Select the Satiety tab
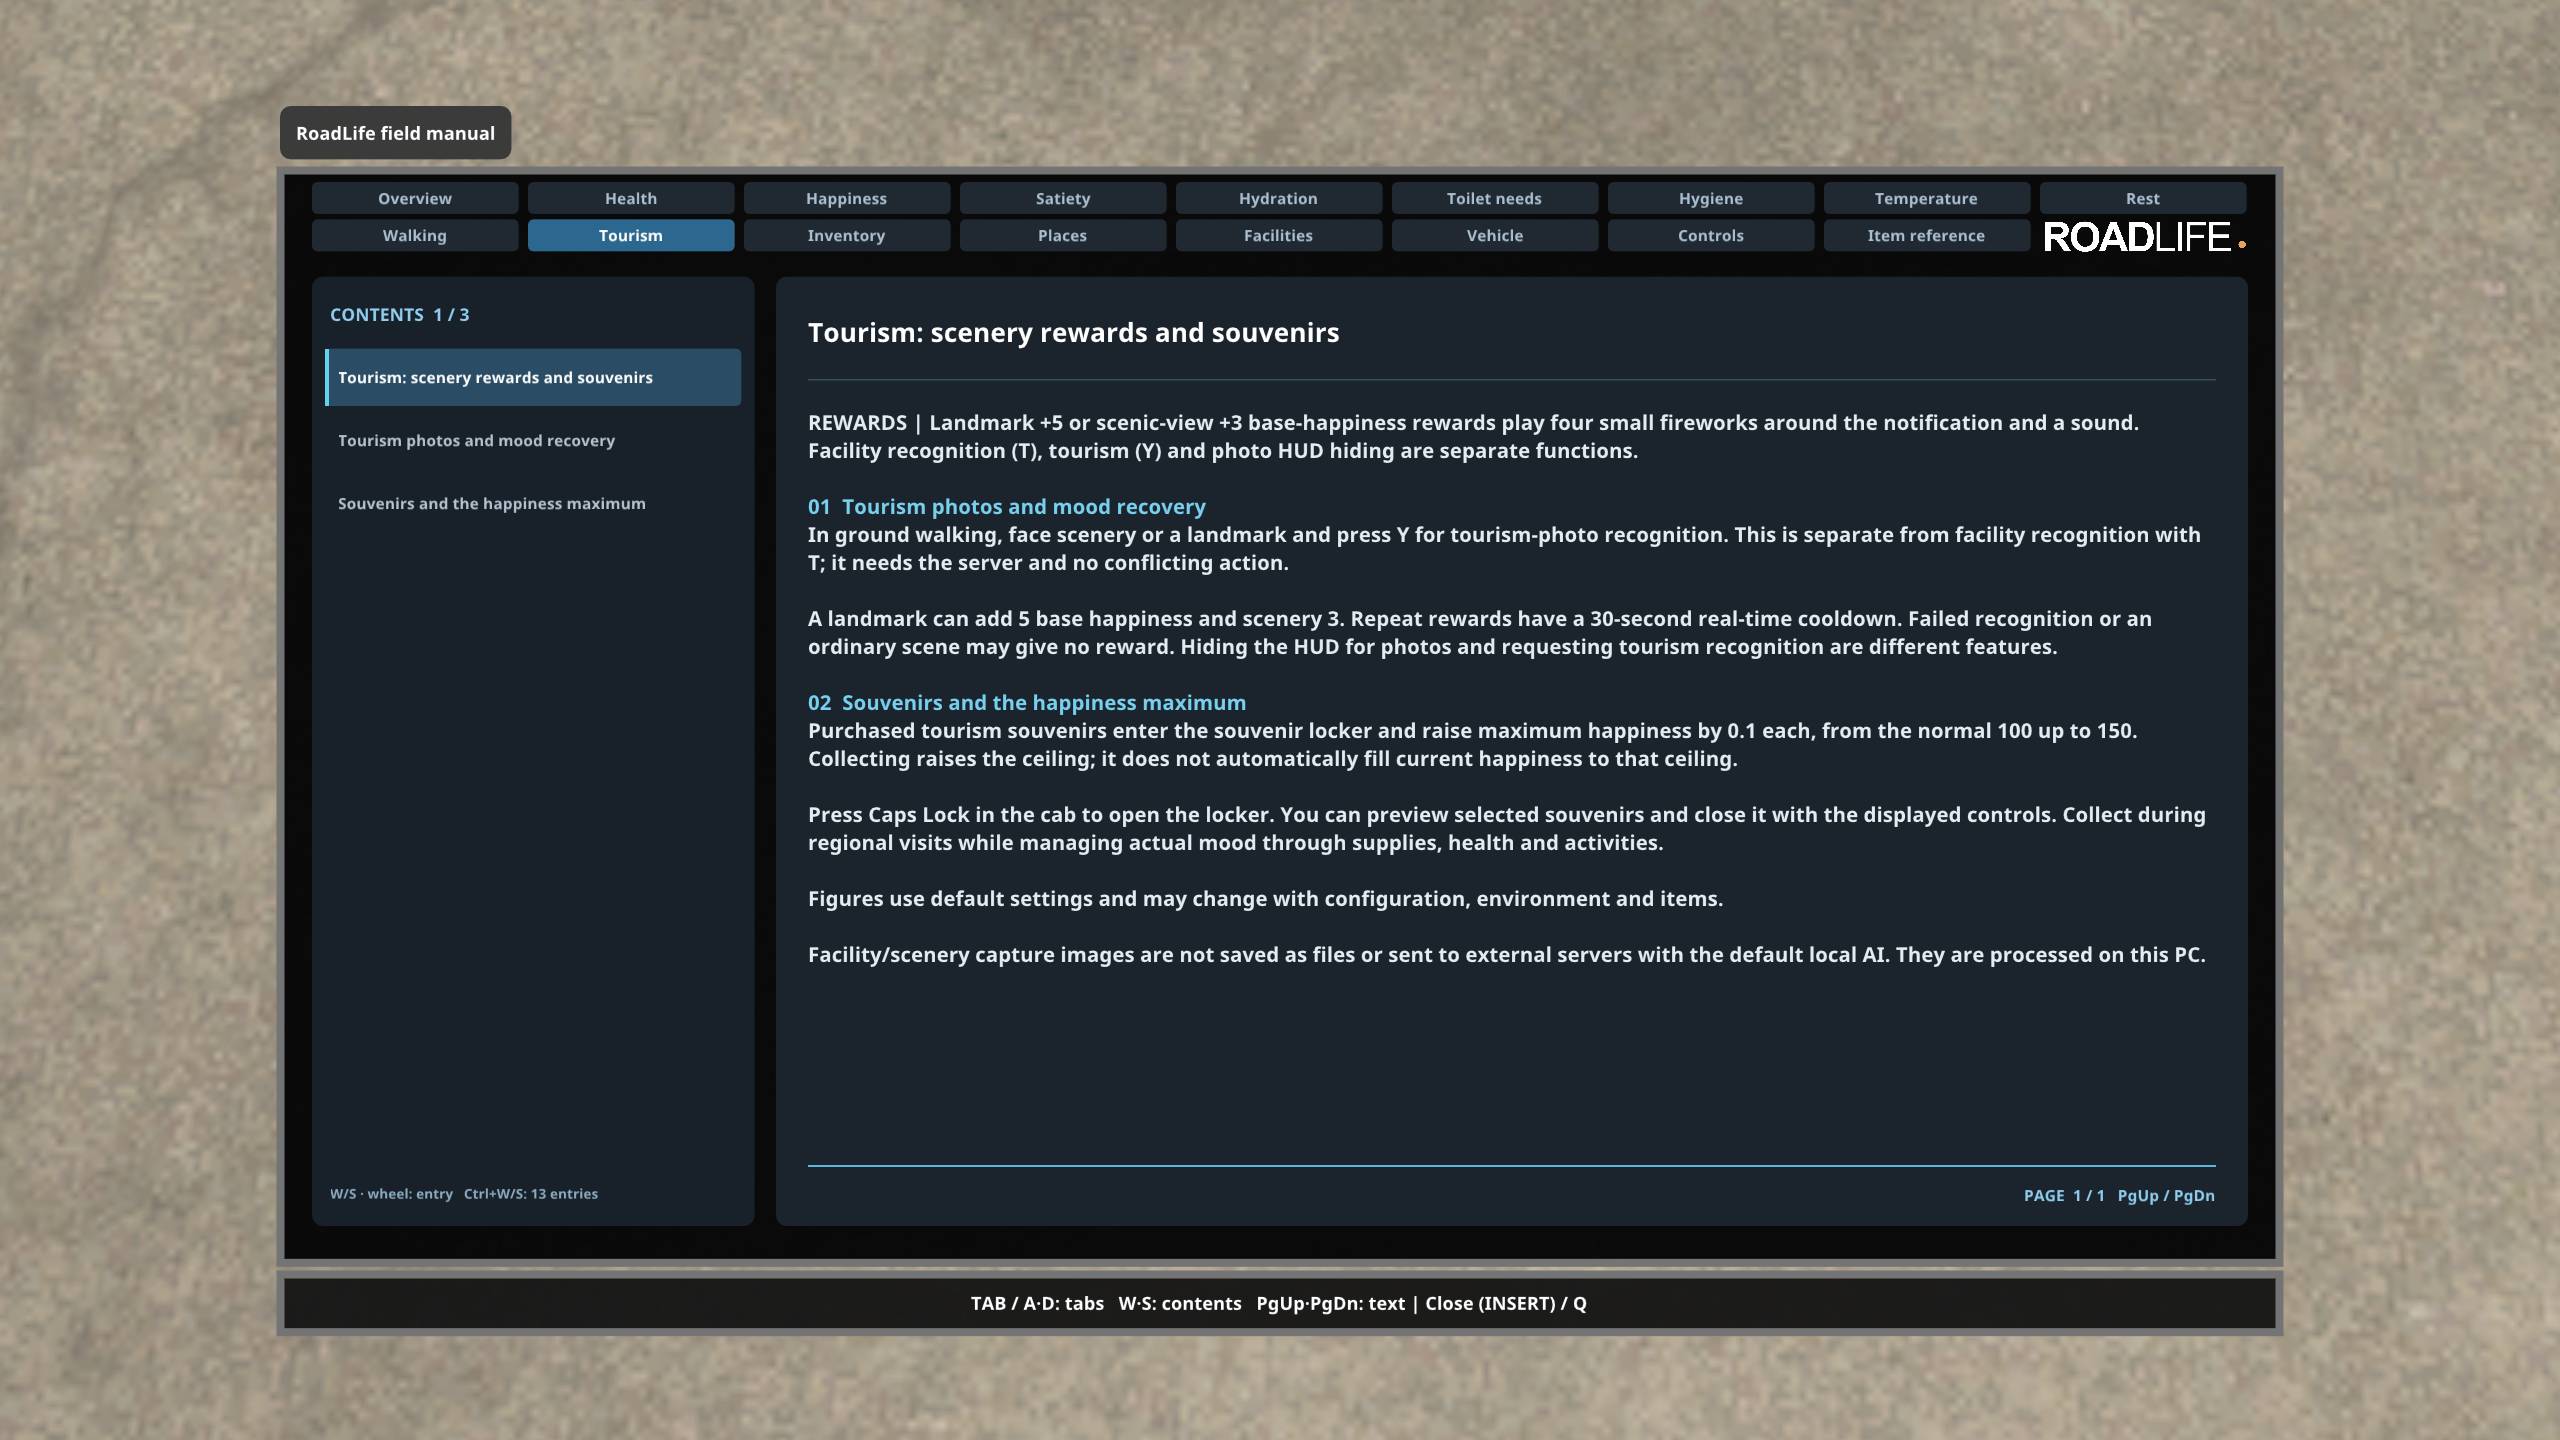This screenshot has width=2560, height=1440. click(1063, 198)
